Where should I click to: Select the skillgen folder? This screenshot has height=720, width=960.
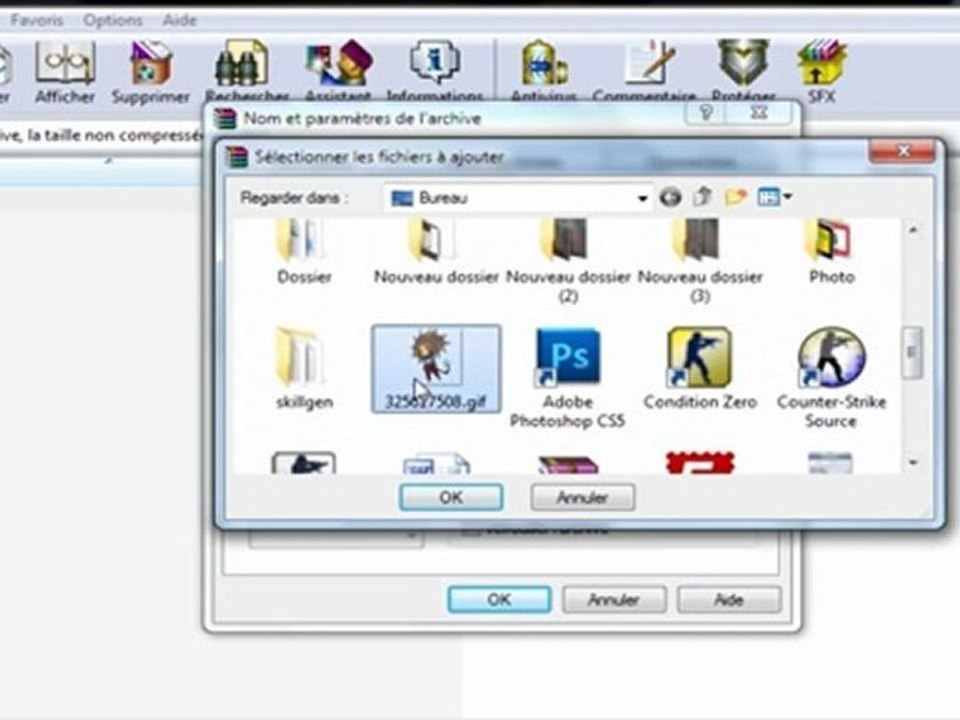click(x=304, y=369)
